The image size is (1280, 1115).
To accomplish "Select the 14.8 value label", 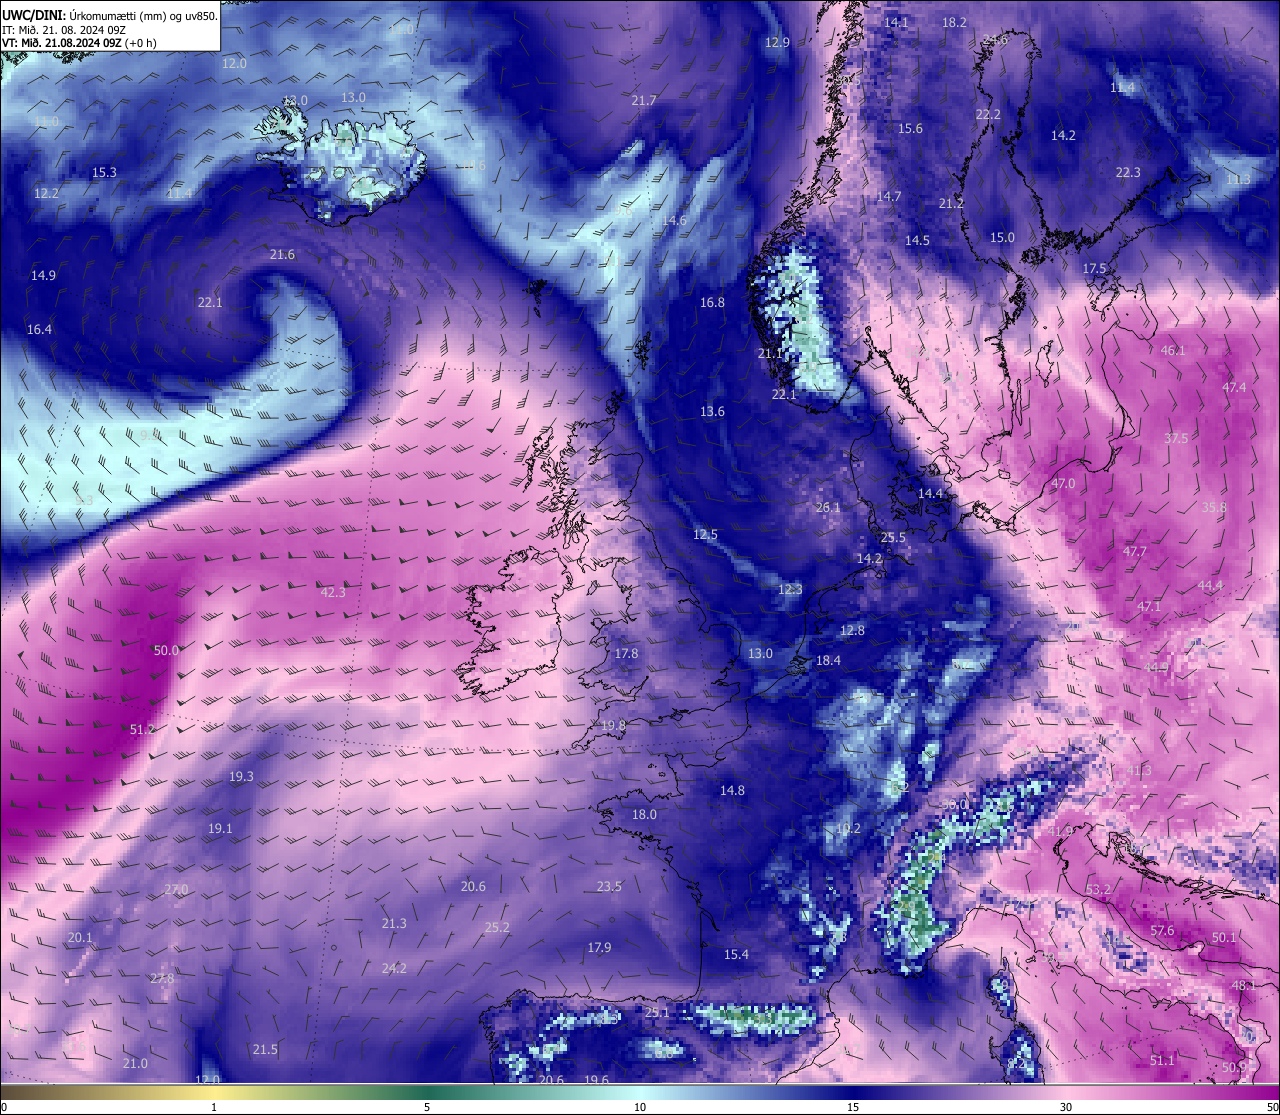I will (x=732, y=790).
